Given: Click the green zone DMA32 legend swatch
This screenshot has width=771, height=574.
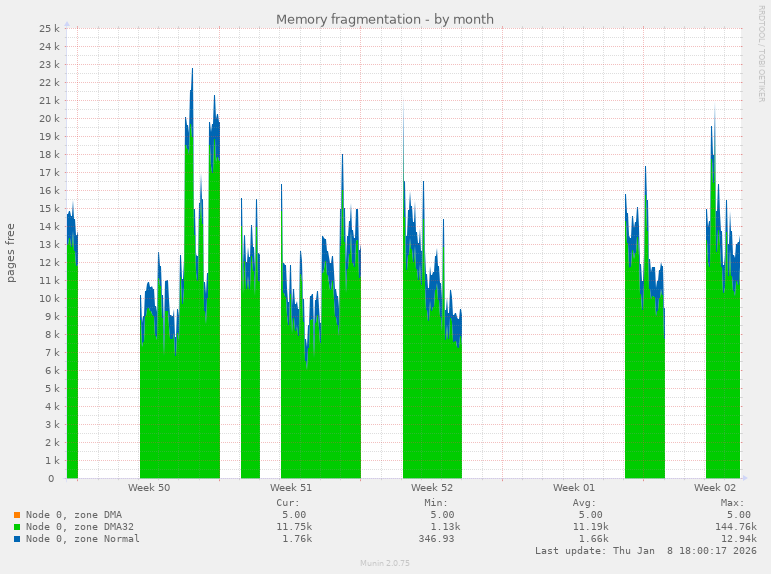Looking at the screenshot, I should coord(17,527).
